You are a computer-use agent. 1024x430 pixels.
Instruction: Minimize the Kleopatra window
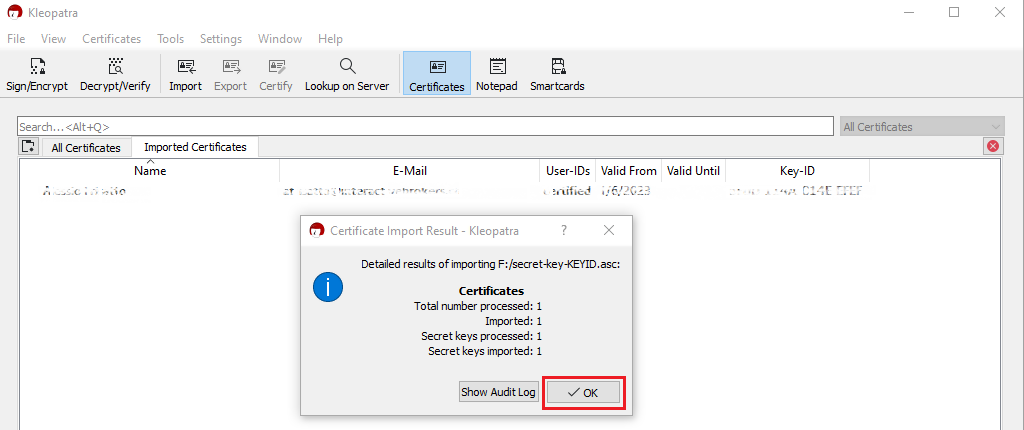tap(908, 12)
